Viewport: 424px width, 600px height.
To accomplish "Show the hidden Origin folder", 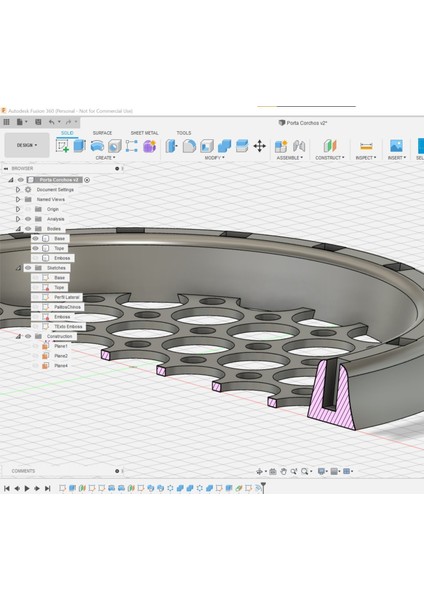I will click(28, 209).
